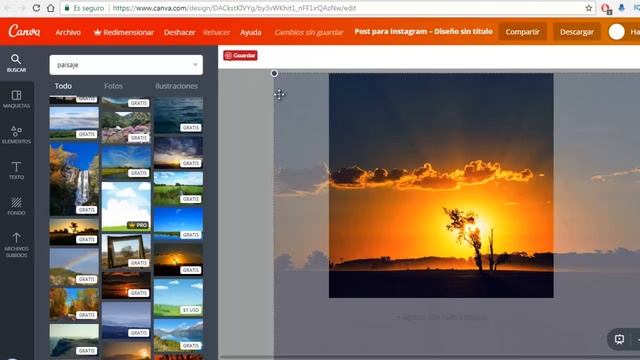The image size is (640, 360).
Task: Click Deshacer to undo
Action: 180,32
